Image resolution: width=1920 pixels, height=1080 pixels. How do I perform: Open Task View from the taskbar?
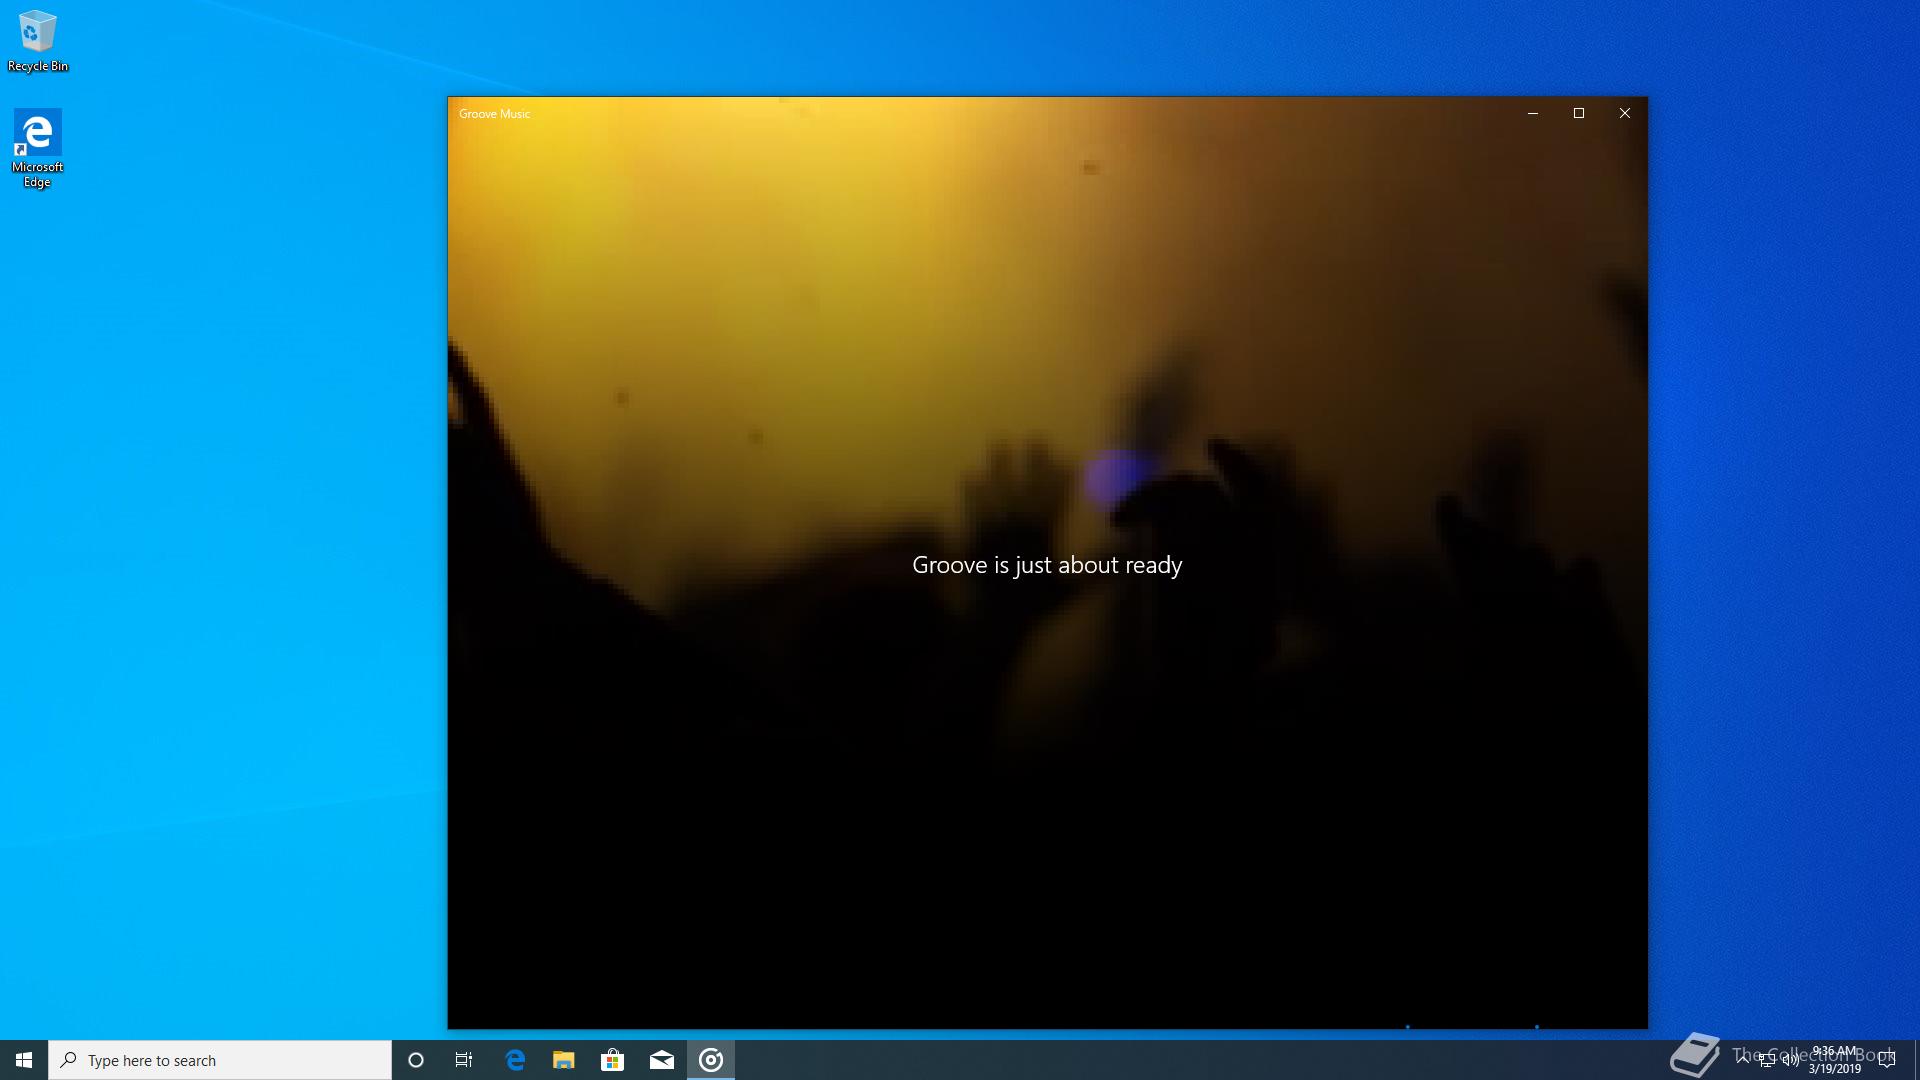pos(464,1060)
